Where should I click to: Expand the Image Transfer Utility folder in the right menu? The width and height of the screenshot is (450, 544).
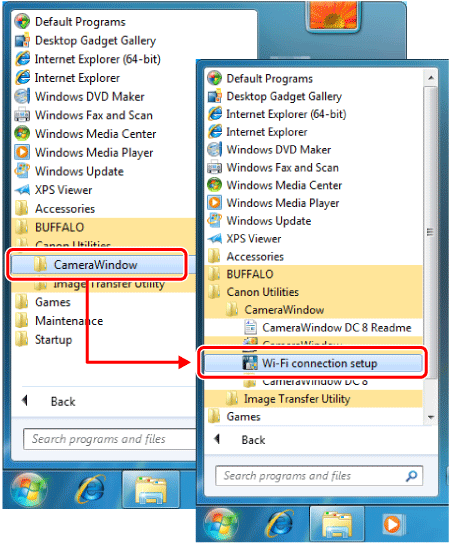pyautogui.click(x=288, y=399)
